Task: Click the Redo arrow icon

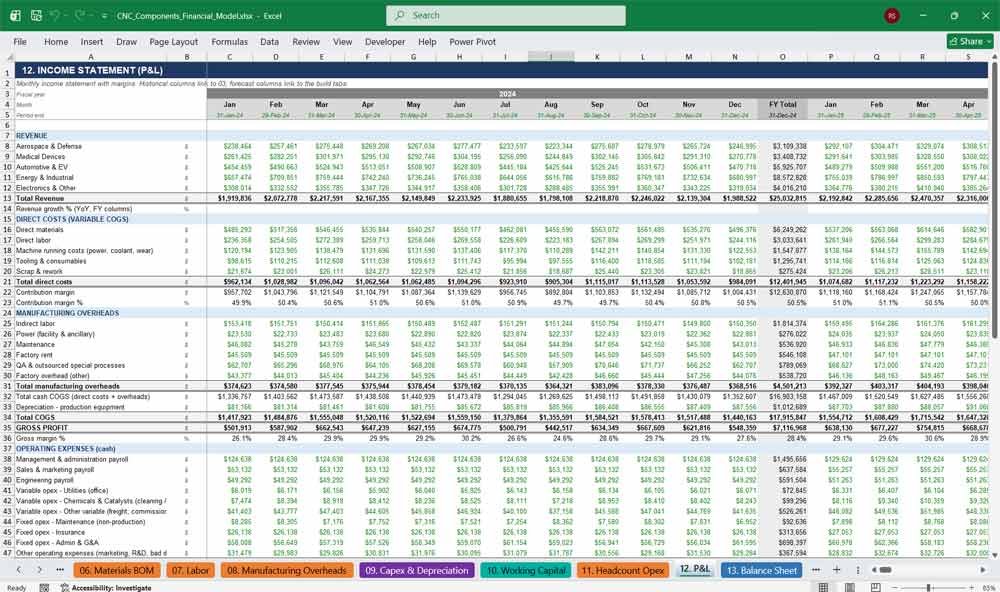Action: (x=80, y=15)
